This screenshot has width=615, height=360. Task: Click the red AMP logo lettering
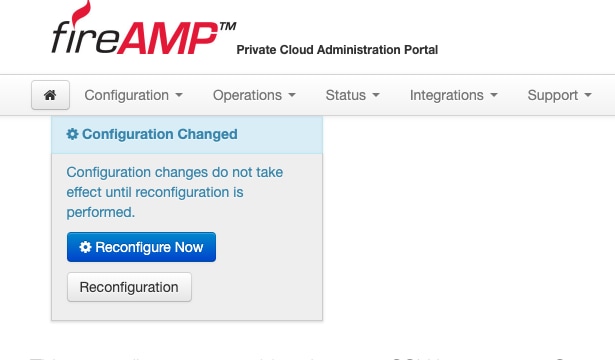coord(167,38)
